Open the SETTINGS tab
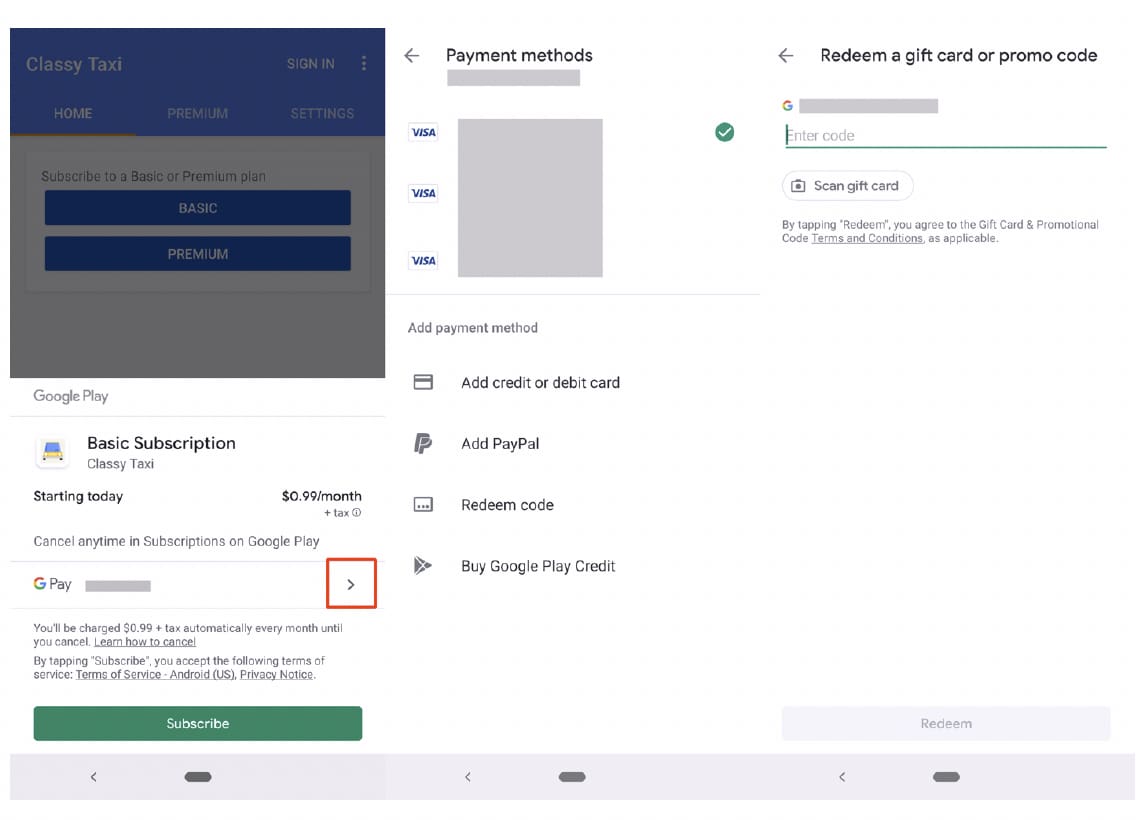 pyautogui.click(x=321, y=114)
